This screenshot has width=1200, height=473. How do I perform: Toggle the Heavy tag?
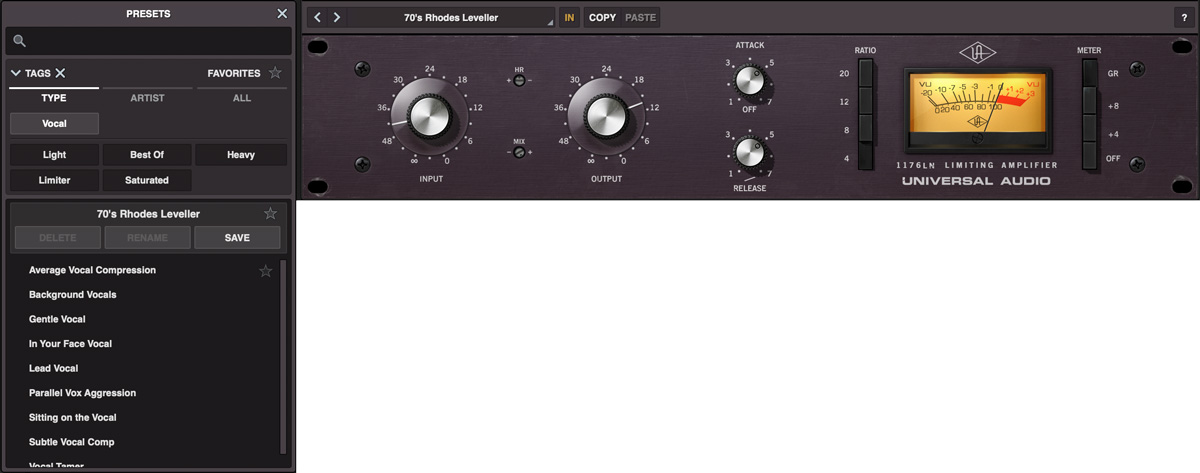[241, 155]
